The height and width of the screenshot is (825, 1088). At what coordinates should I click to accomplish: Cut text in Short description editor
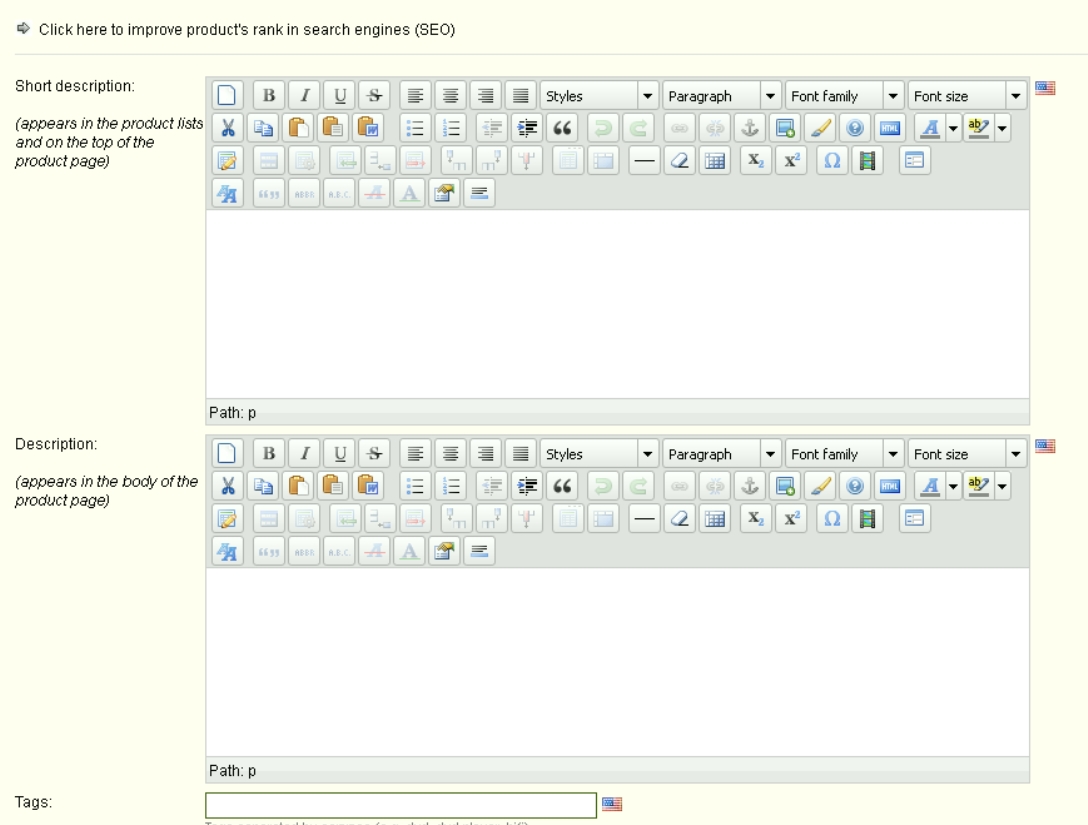227,128
